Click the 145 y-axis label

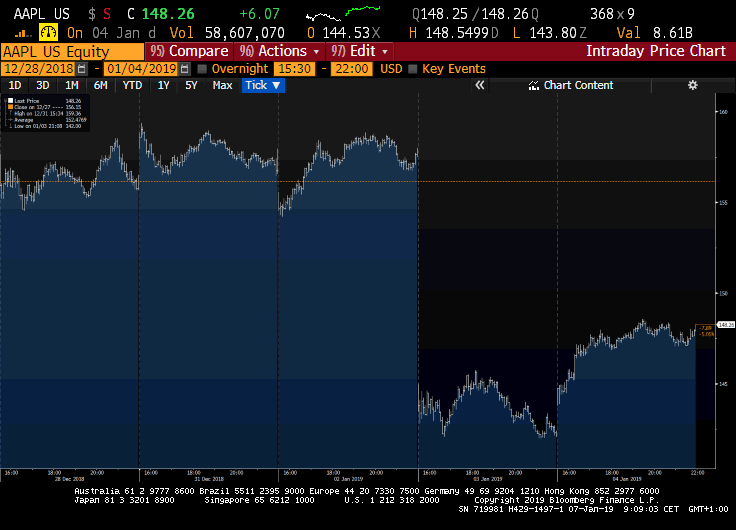click(x=723, y=384)
